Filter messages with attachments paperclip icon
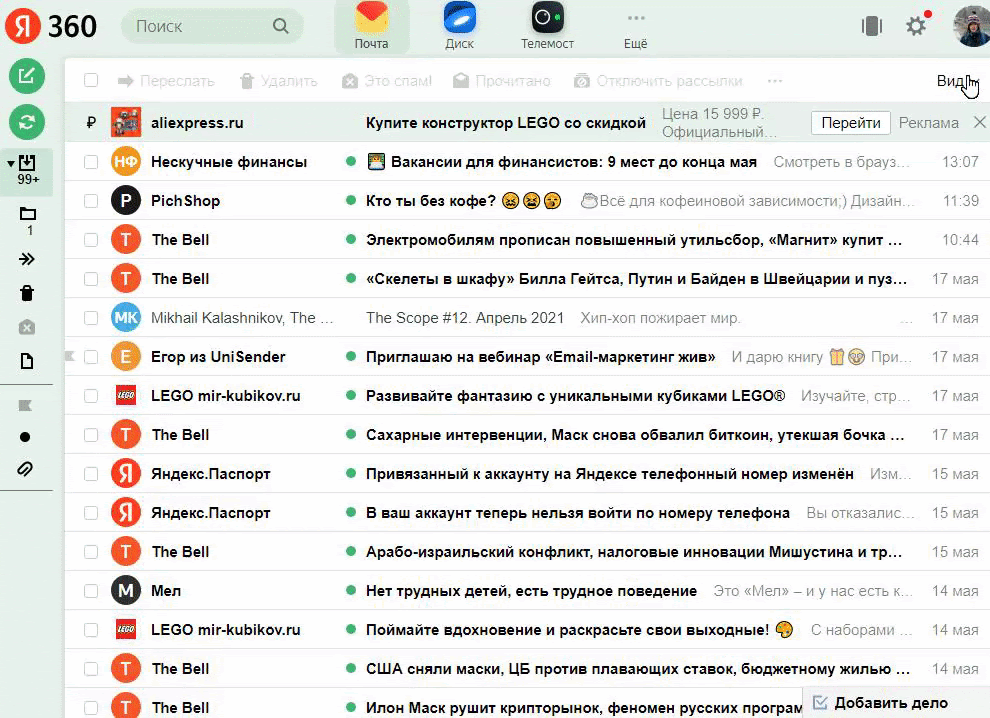The width and height of the screenshot is (990, 718). coord(25,469)
